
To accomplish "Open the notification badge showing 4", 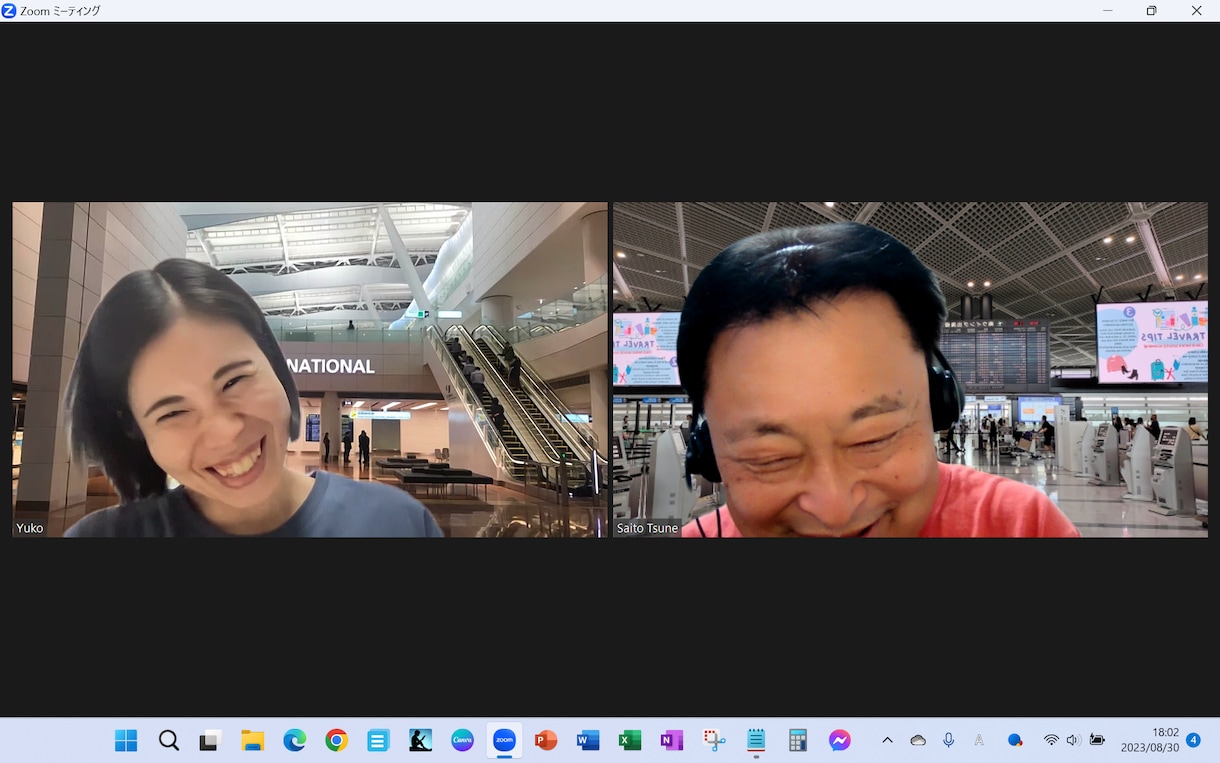I will point(1193,740).
